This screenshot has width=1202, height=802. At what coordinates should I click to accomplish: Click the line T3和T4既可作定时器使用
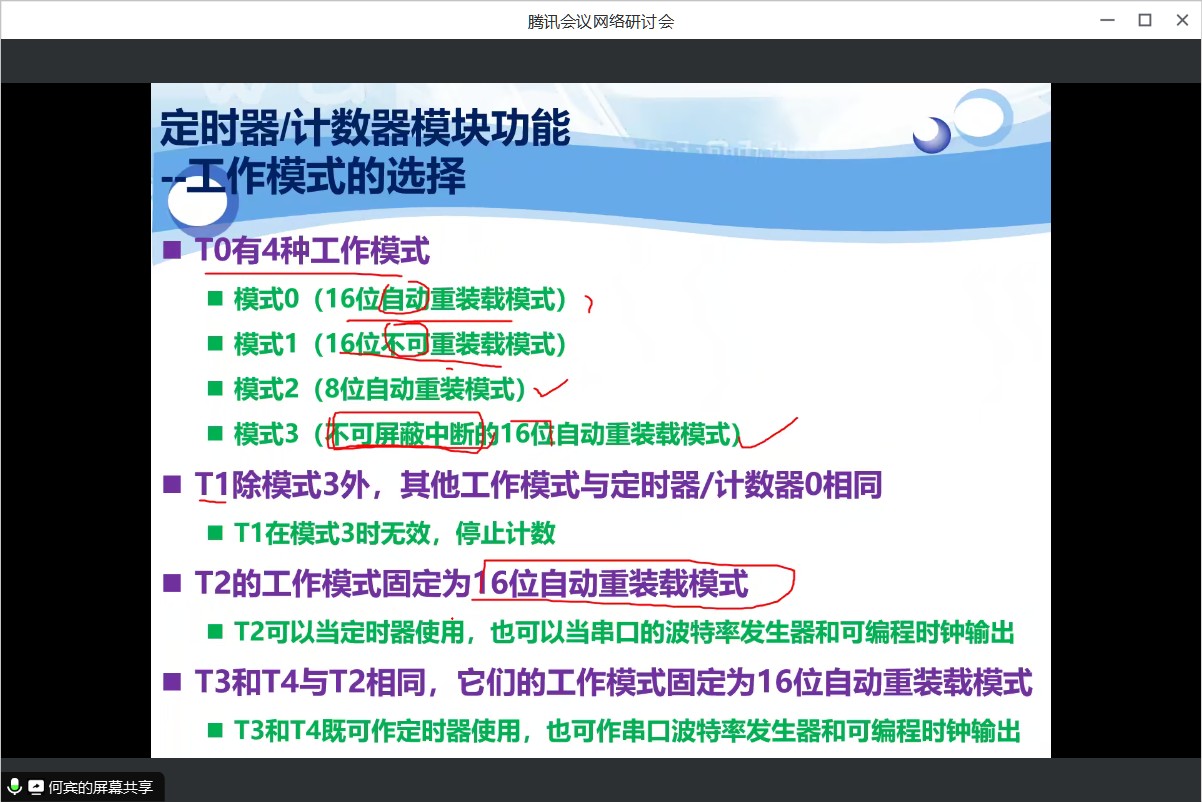point(628,731)
